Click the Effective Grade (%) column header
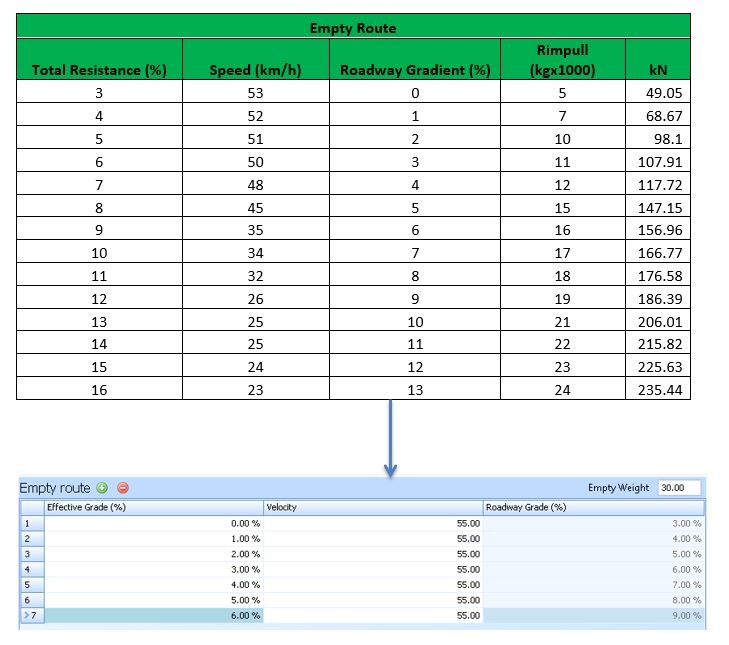The height and width of the screenshot is (645, 729). click(x=152, y=507)
